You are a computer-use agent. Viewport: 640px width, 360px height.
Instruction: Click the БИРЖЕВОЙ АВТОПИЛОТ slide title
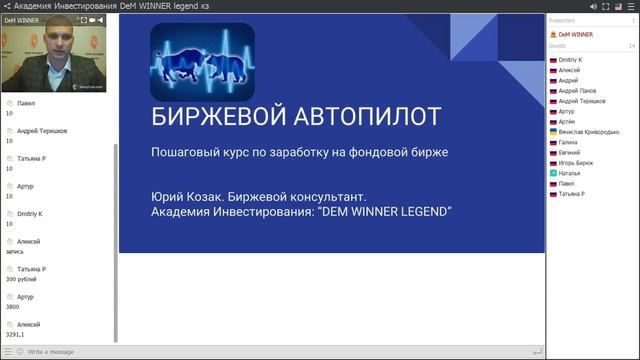[x=296, y=116]
